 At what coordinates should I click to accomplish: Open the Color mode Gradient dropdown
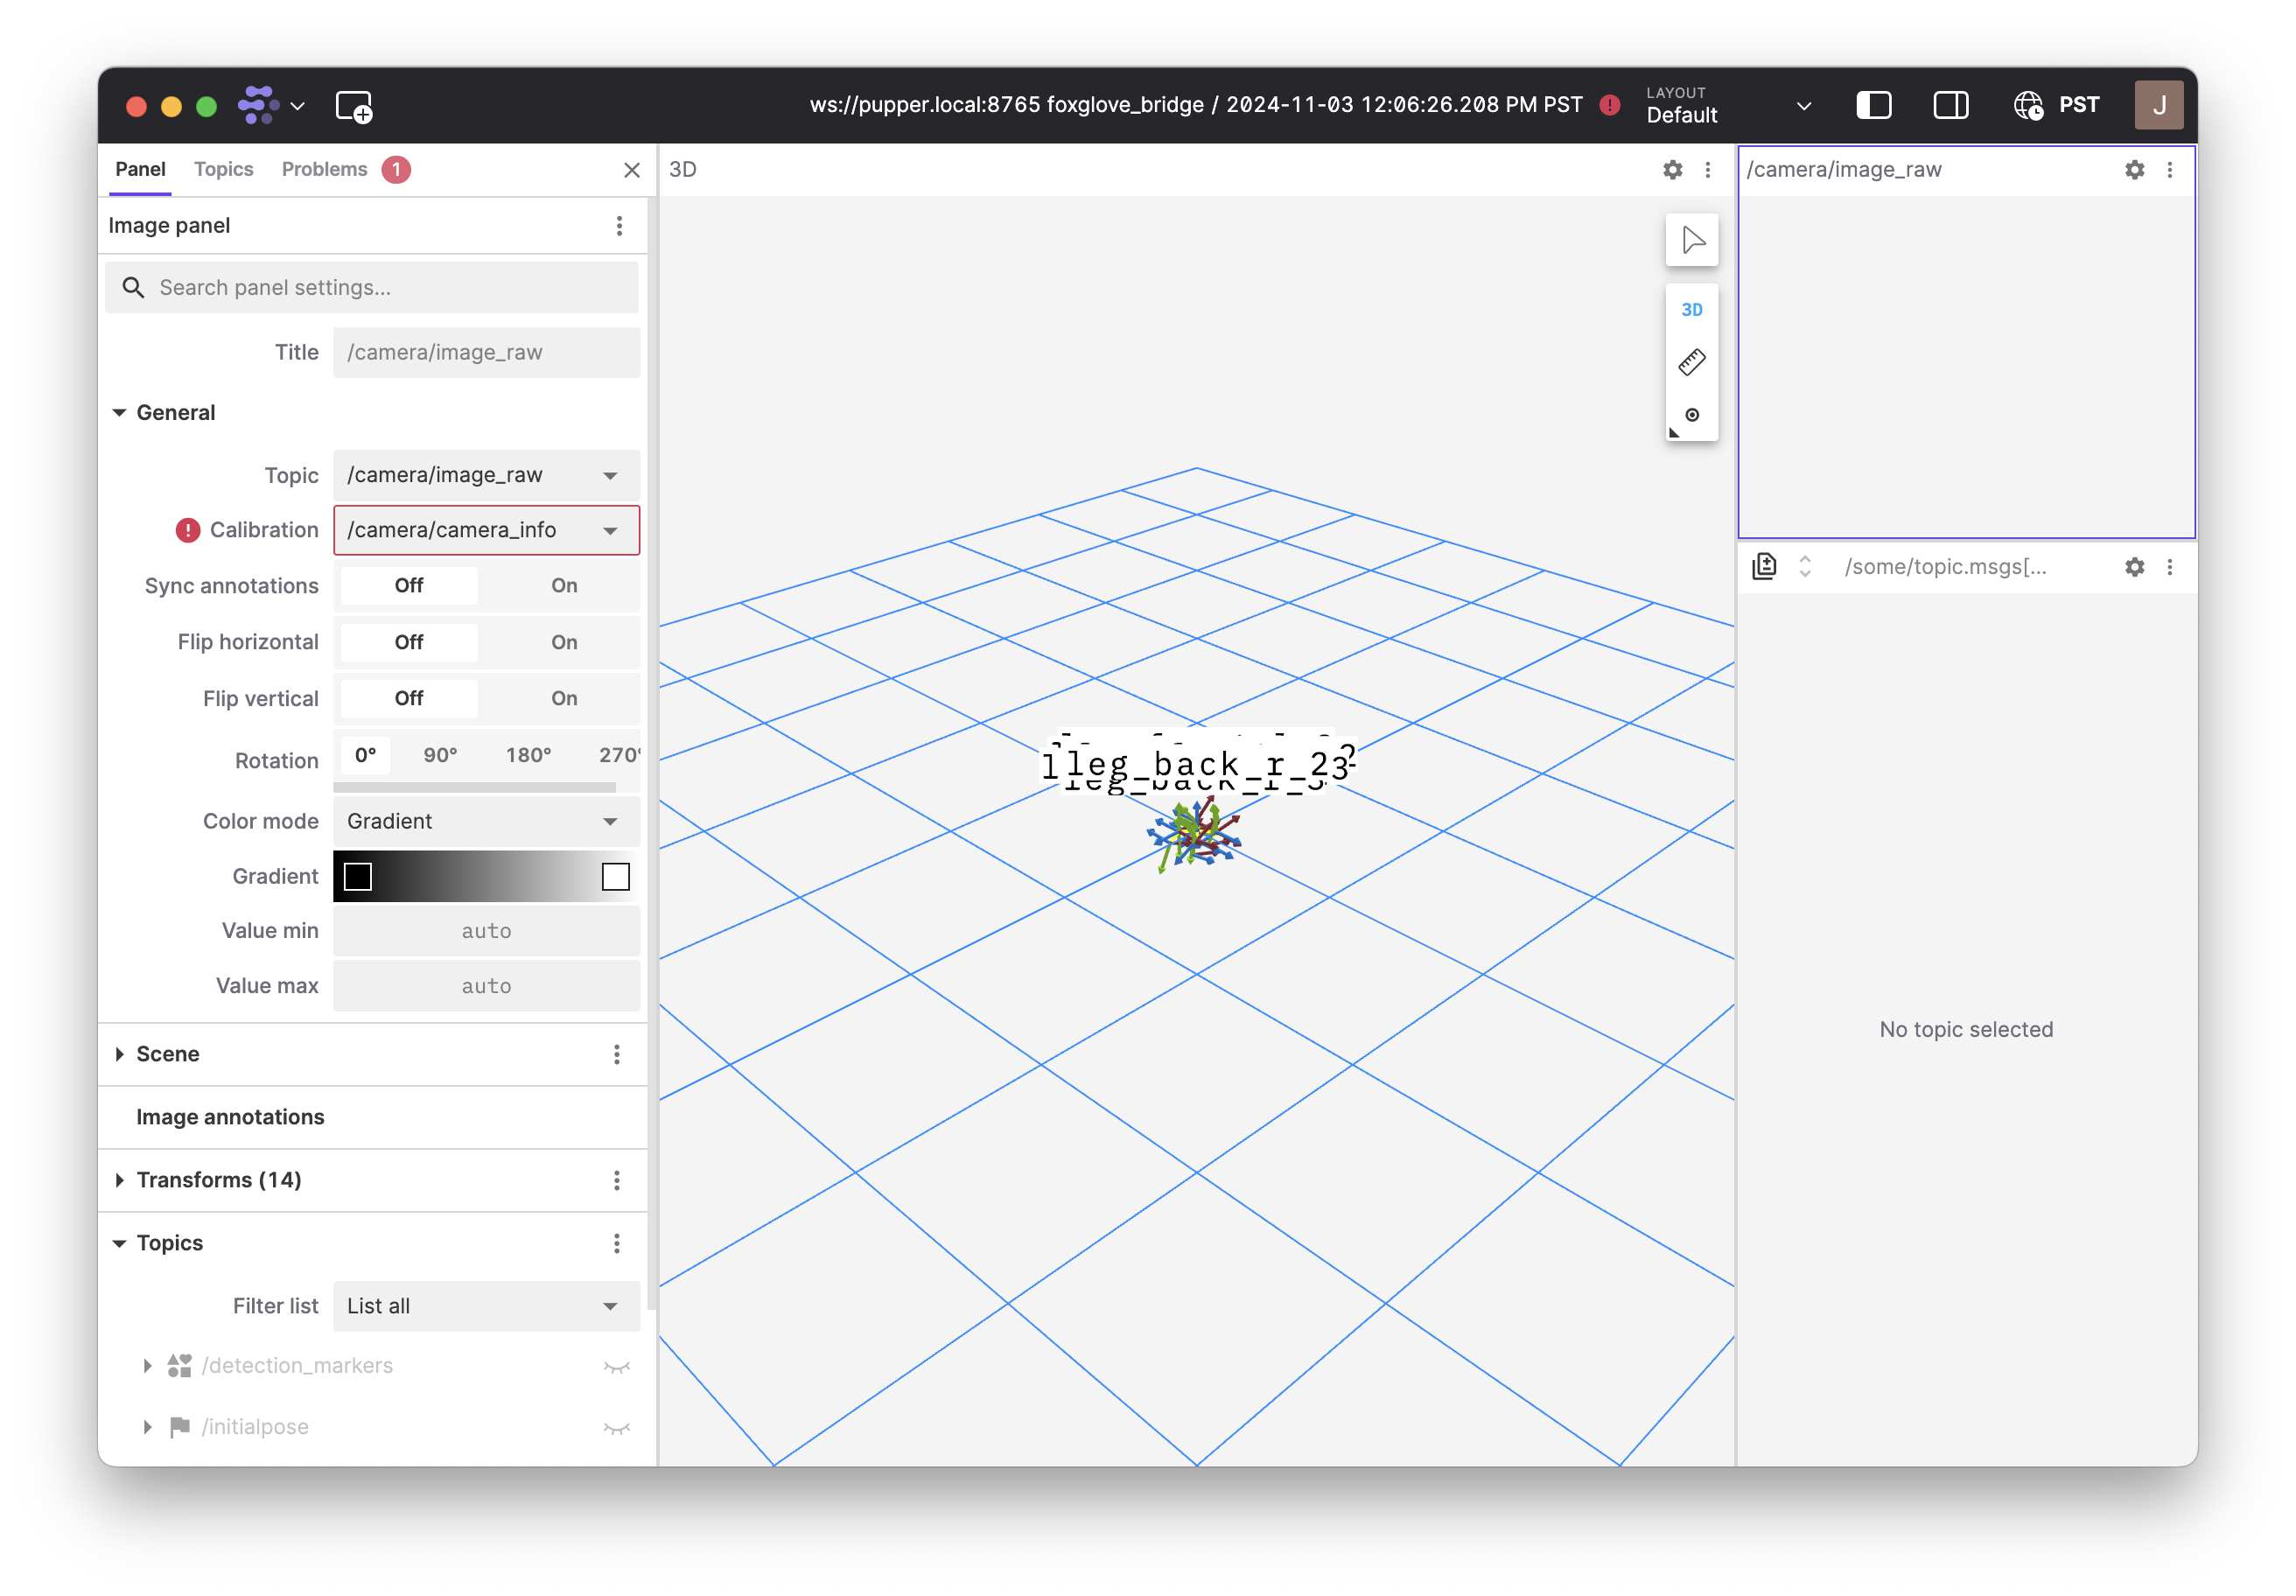tap(486, 821)
